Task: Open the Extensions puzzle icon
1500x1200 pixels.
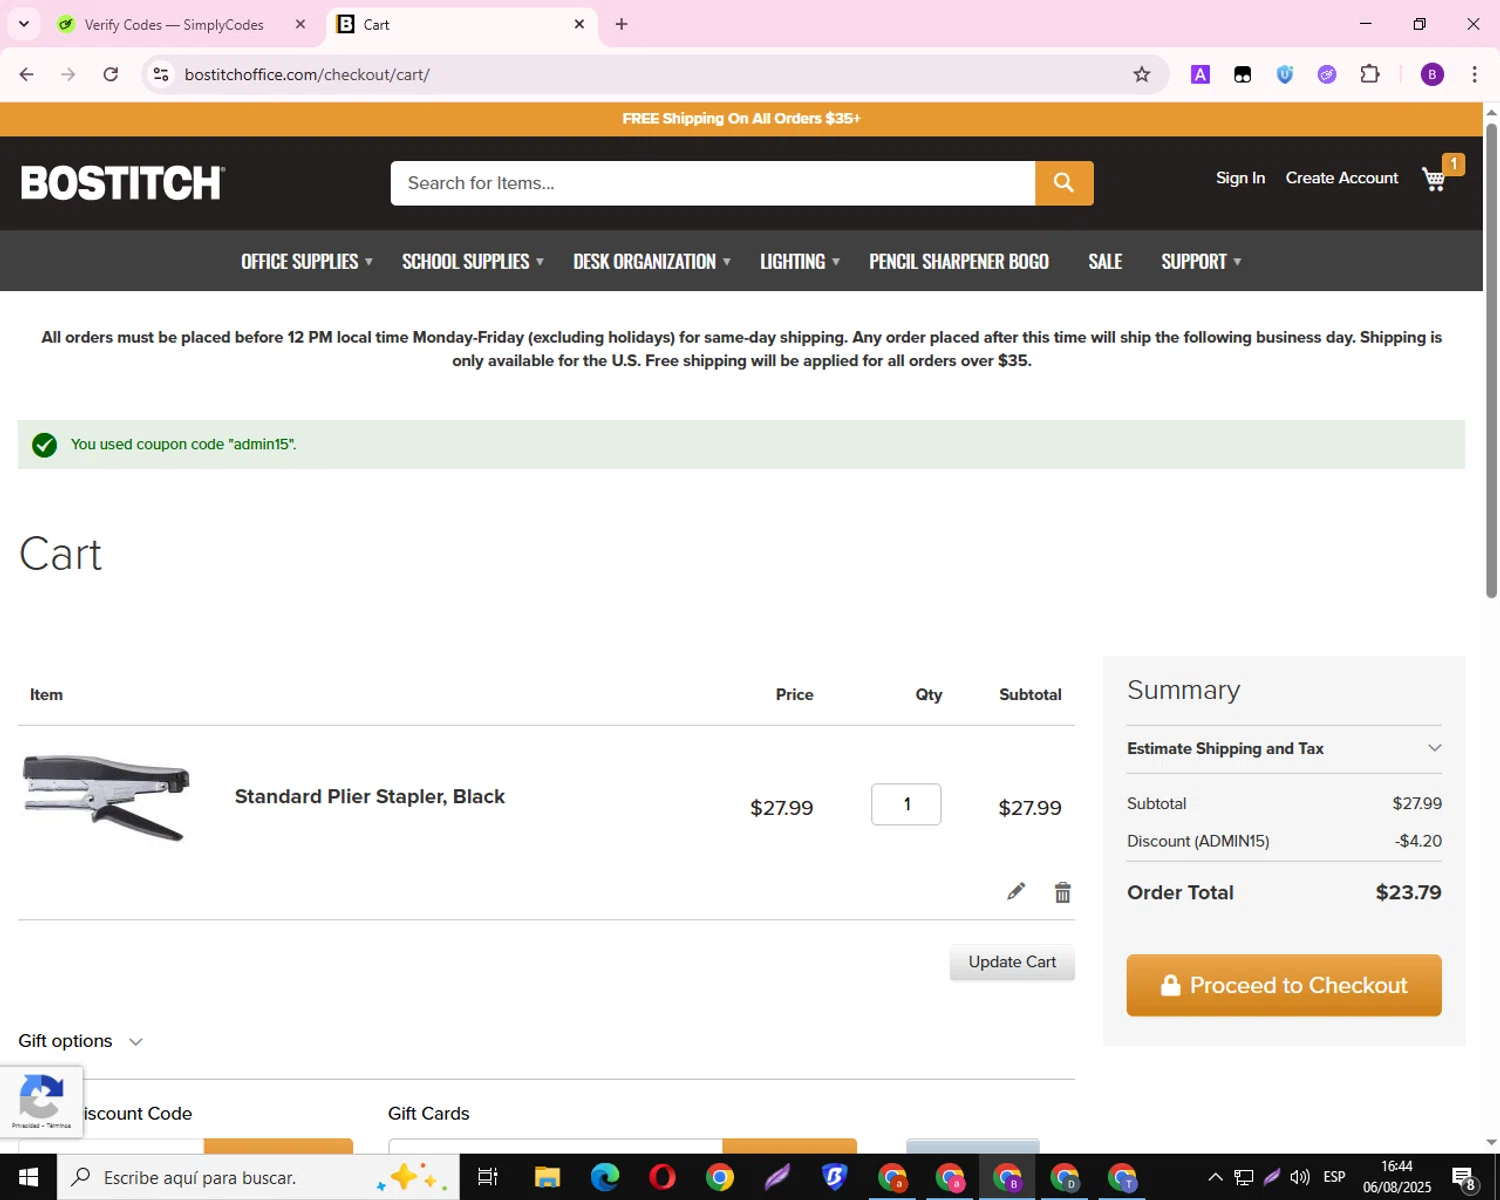Action: pos(1370,74)
